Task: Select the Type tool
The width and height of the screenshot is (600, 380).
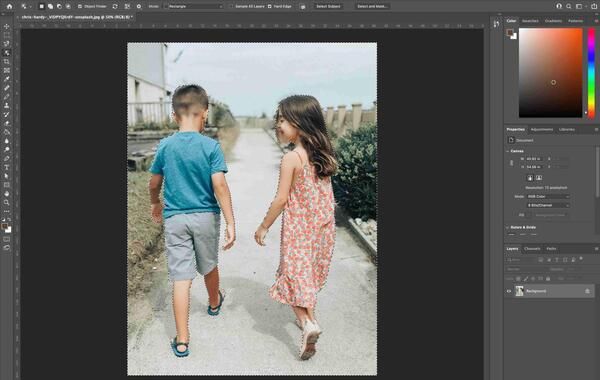Action: click(7, 167)
